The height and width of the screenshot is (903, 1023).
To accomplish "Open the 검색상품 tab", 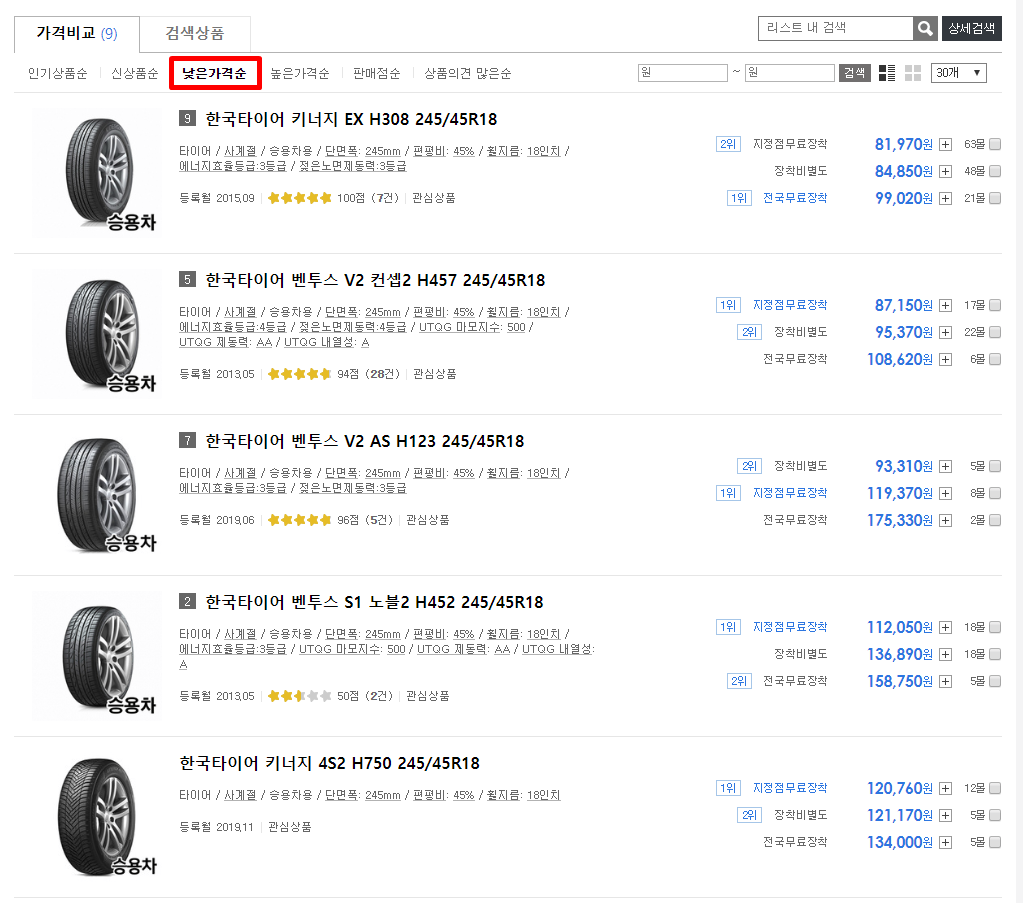I will tap(195, 34).
